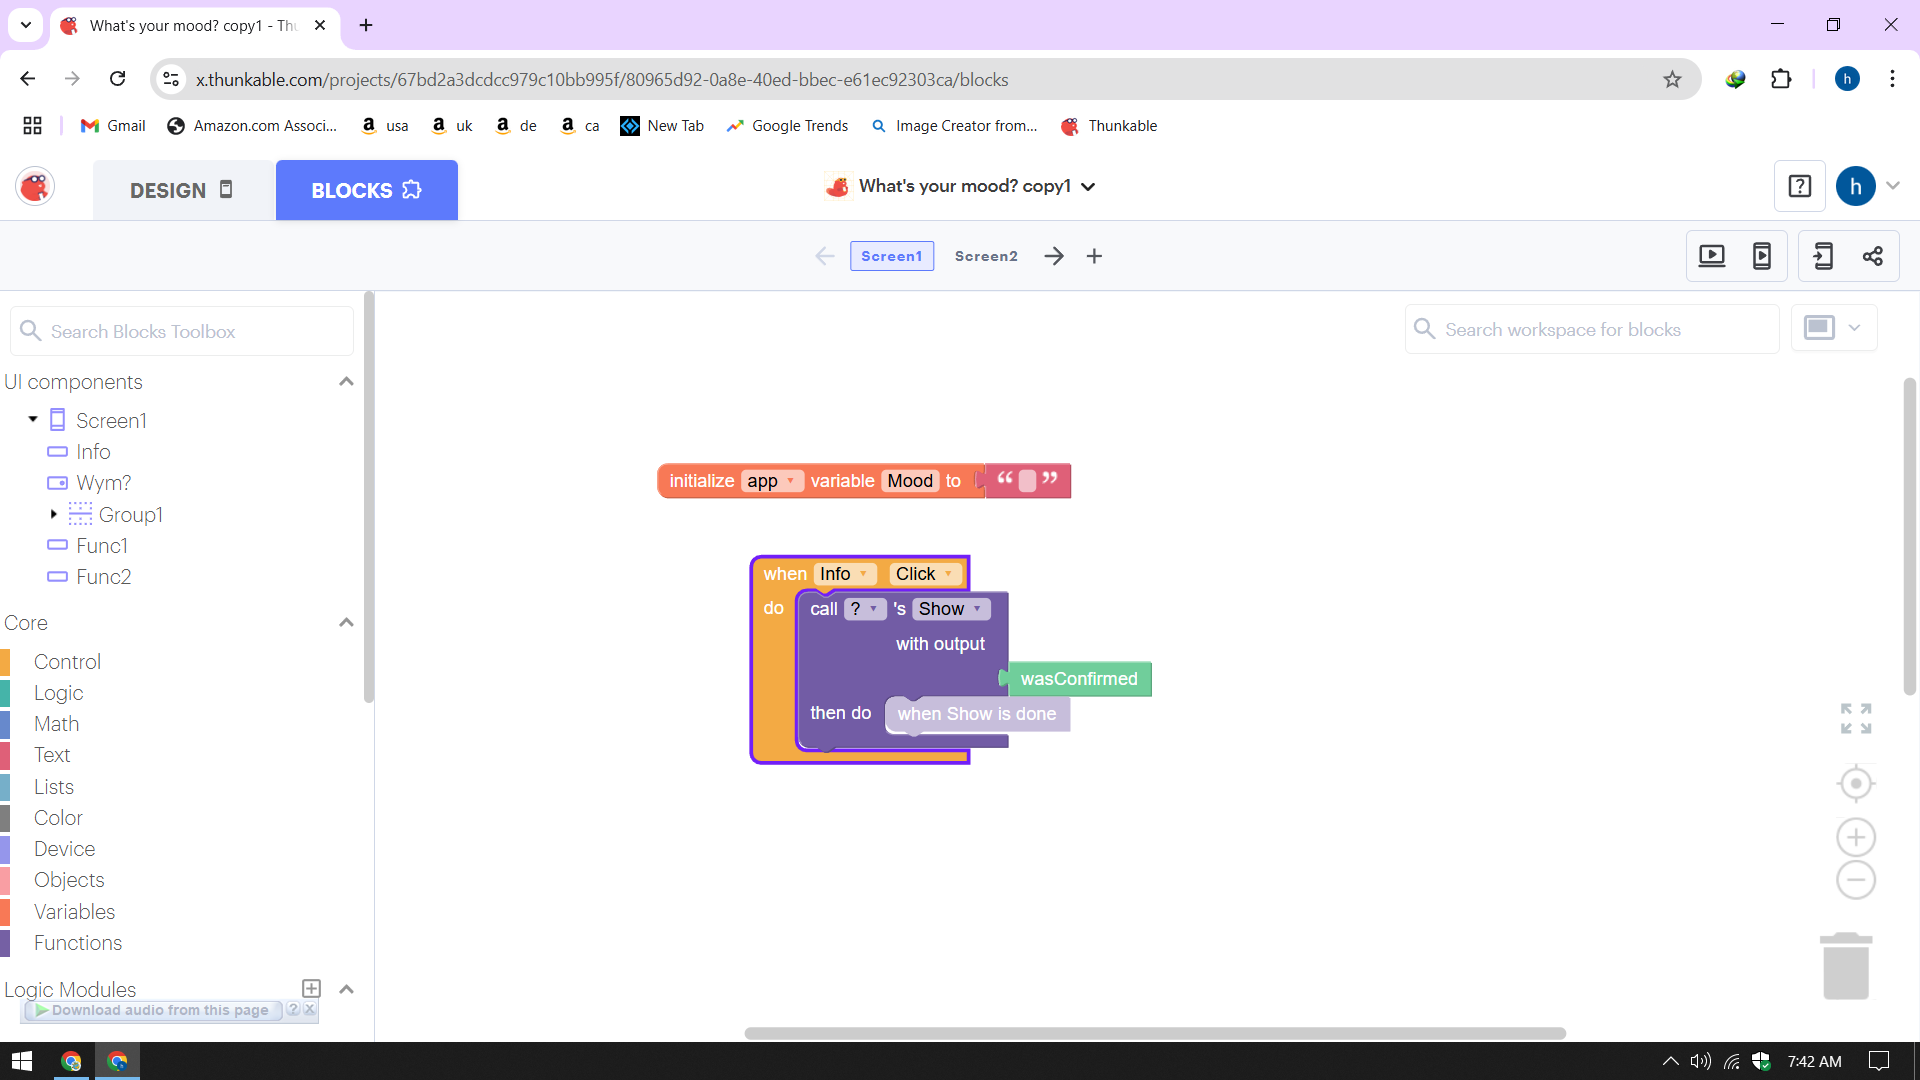Open web preview with the play-screen icon
Viewport: 1920px width, 1080px height.
pos(1712,256)
